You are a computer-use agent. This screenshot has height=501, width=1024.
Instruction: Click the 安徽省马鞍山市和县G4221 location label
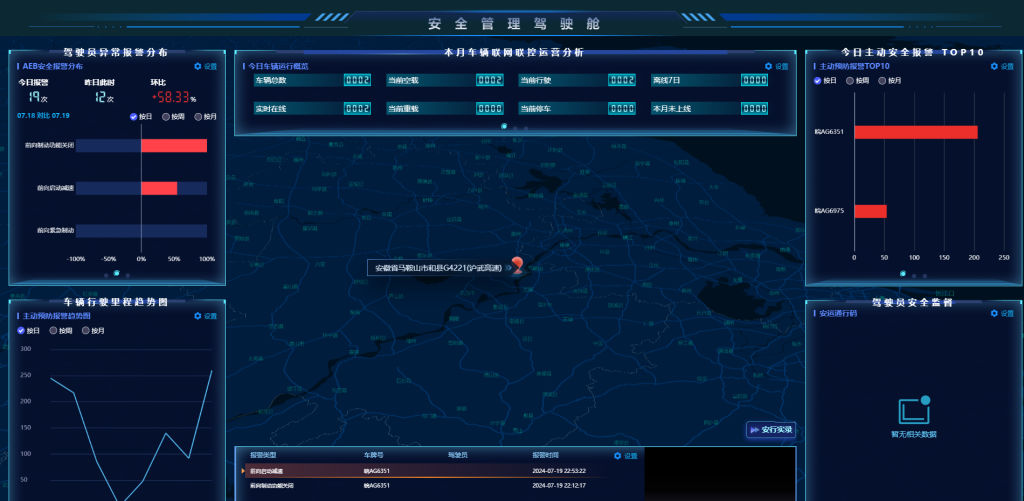(x=438, y=268)
